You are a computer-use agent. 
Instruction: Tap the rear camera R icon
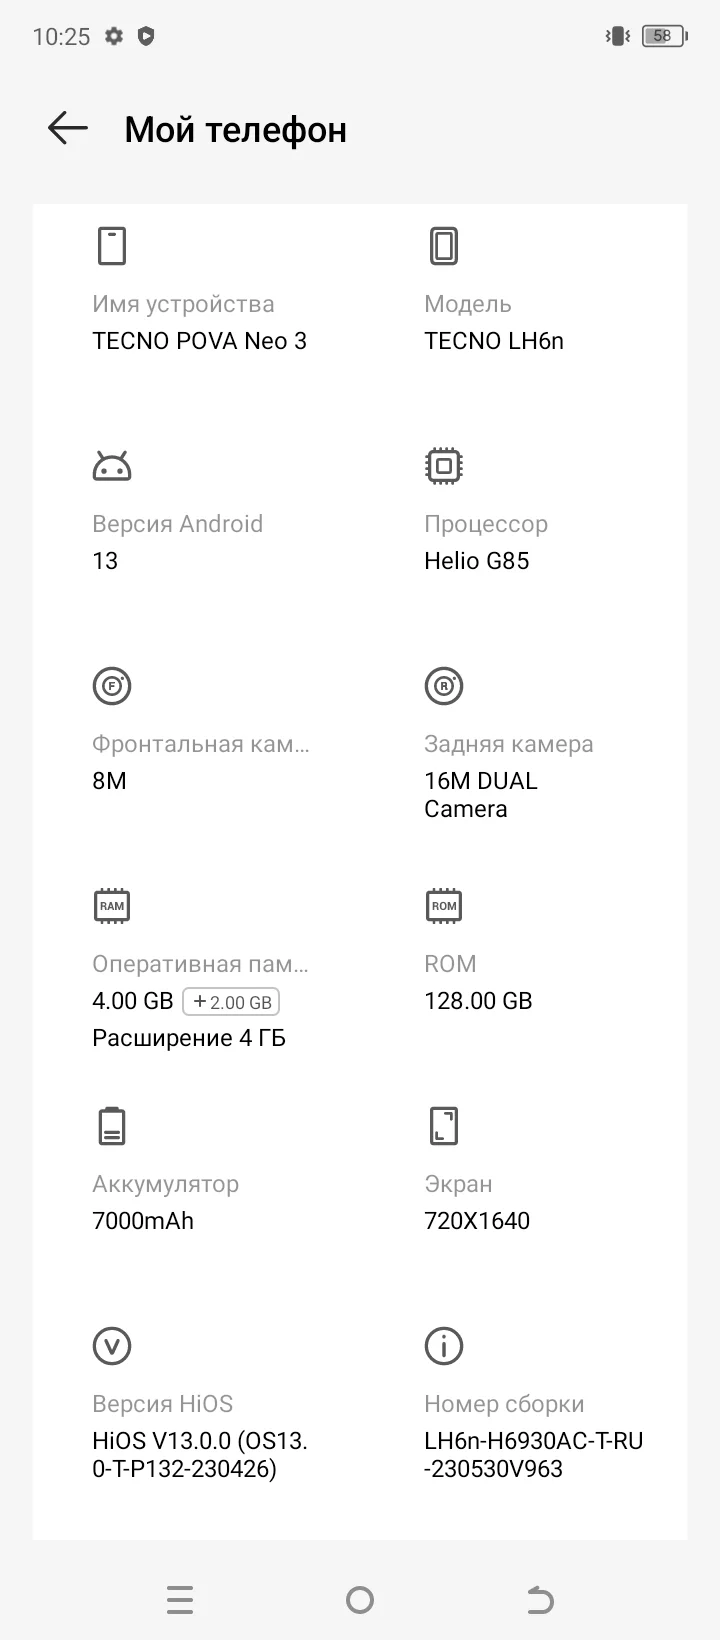point(444,686)
